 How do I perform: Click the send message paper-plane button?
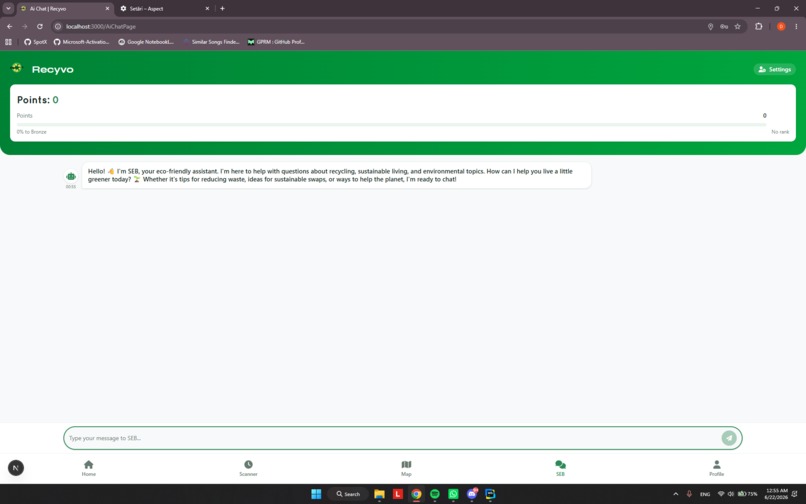(728, 438)
